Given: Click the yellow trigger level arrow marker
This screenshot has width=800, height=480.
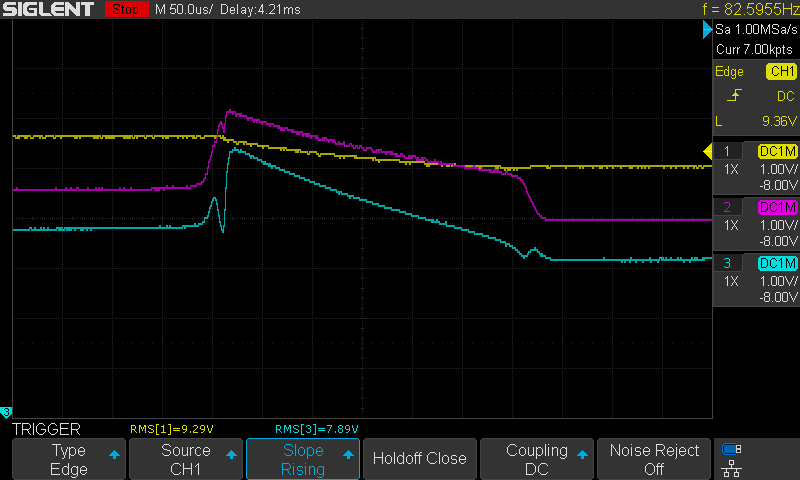Looking at the screenshot, I should click(x=708, y=151).
